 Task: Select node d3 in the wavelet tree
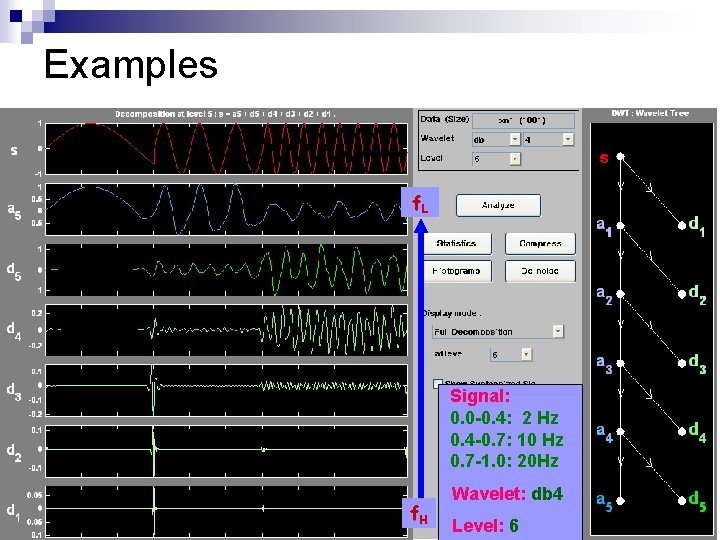[682, 363]
